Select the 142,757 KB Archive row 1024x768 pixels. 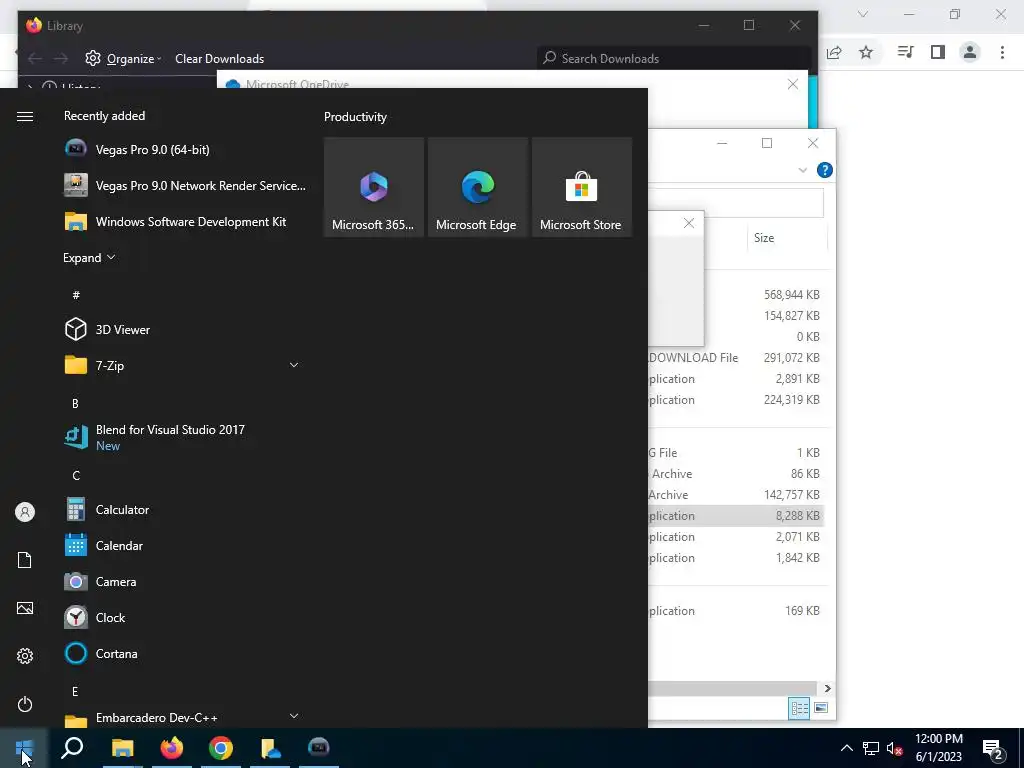coord(736,494)
